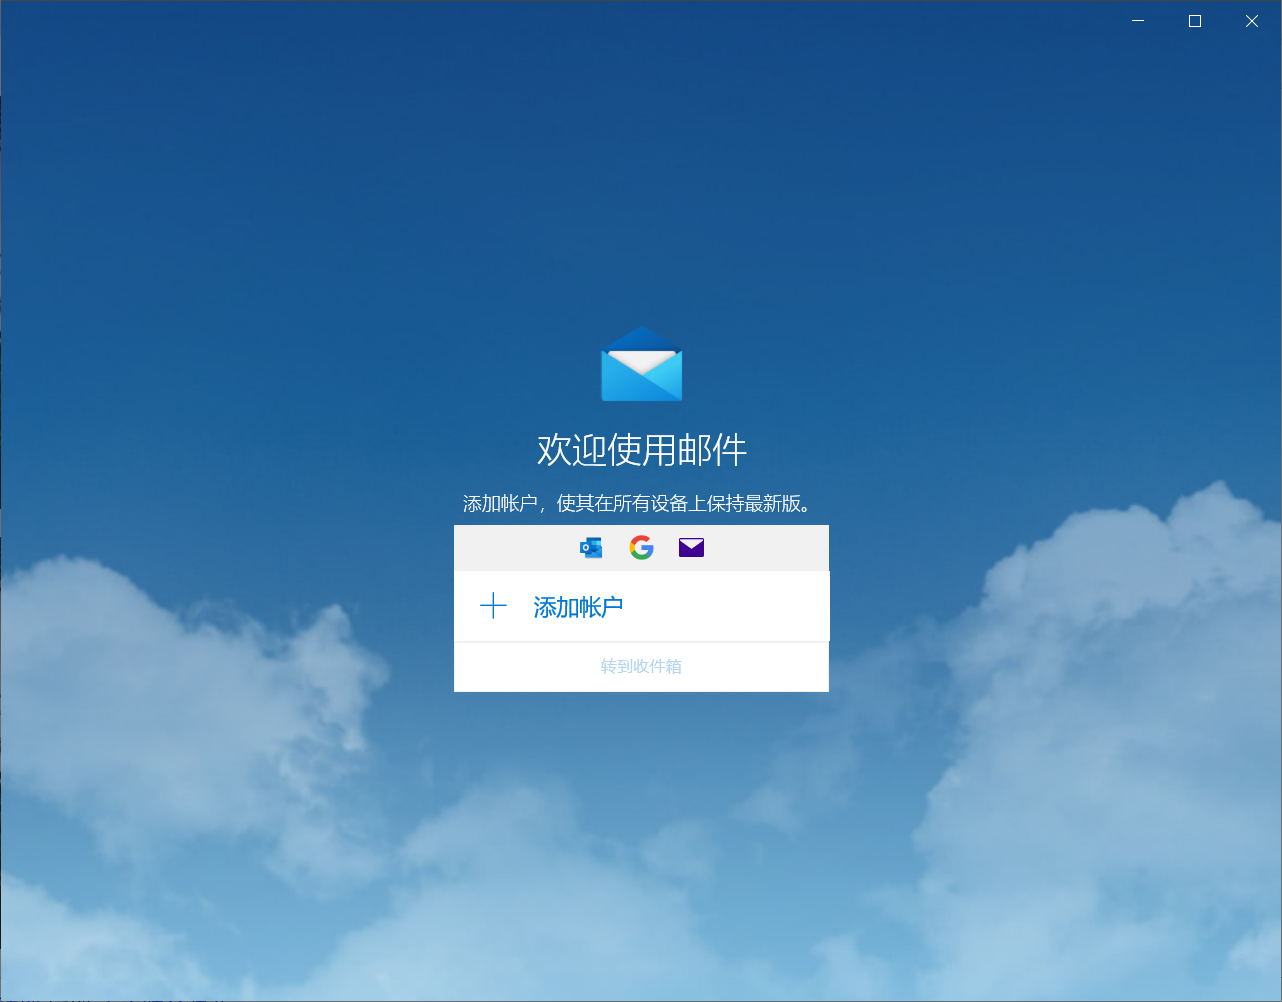Viewport: 1282px width, 1002px height.
Task: Pick the purple envelope provider icon
Action: (691, 547)
